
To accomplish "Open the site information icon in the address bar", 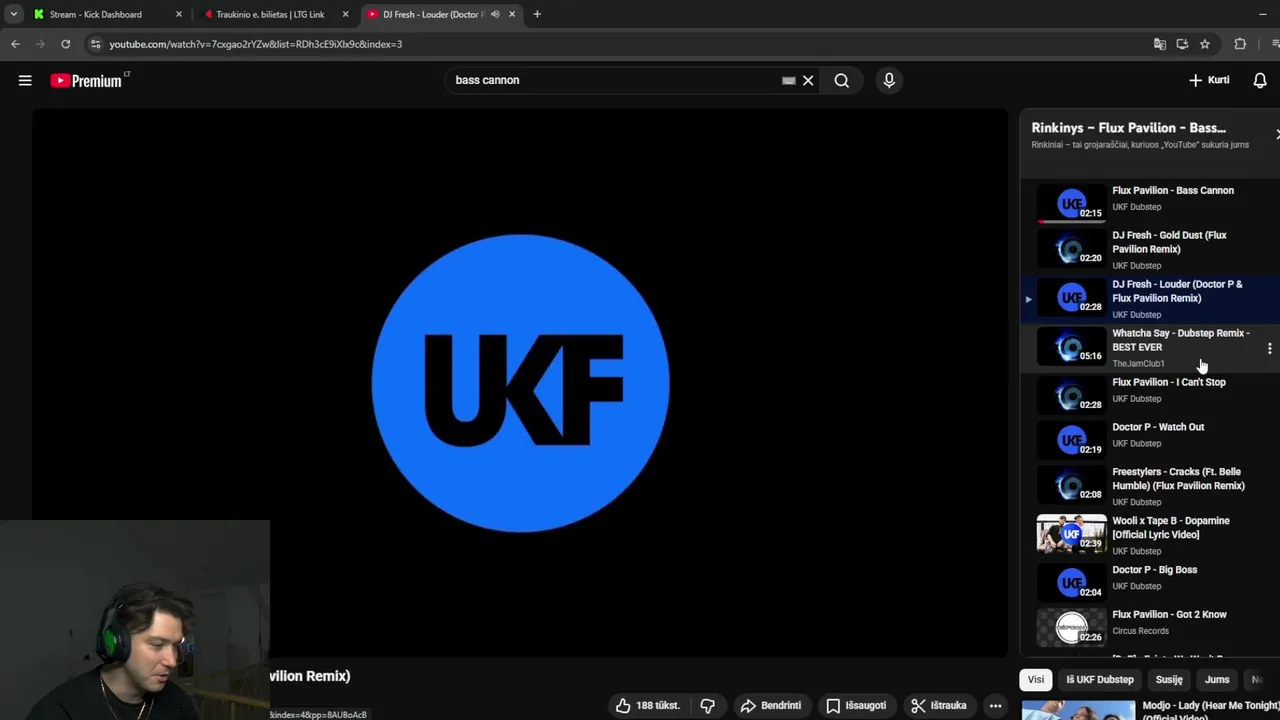I will [95, 44].
